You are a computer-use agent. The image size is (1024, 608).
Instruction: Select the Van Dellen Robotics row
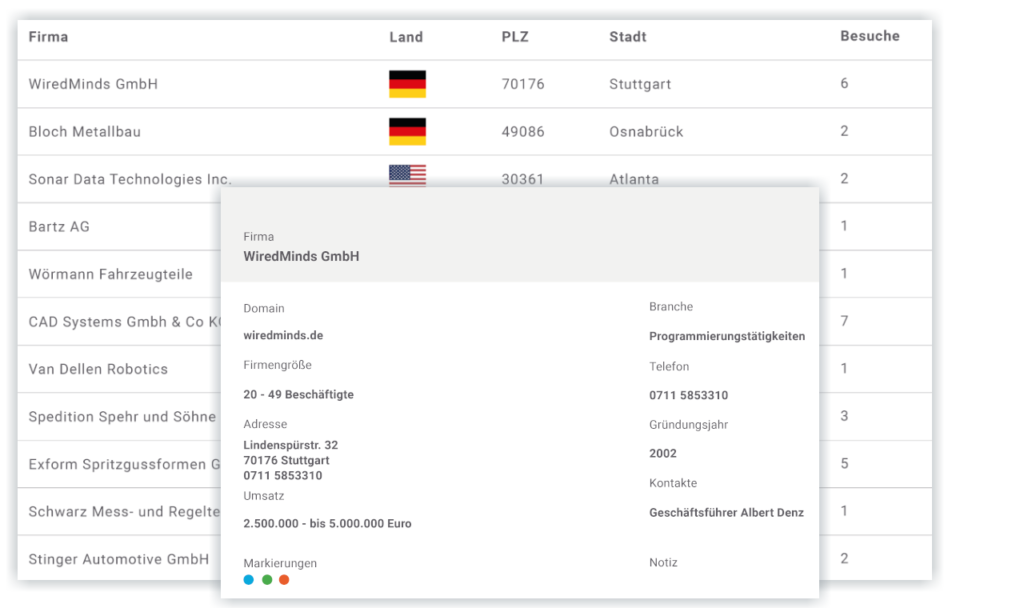(x=119, y=369)
